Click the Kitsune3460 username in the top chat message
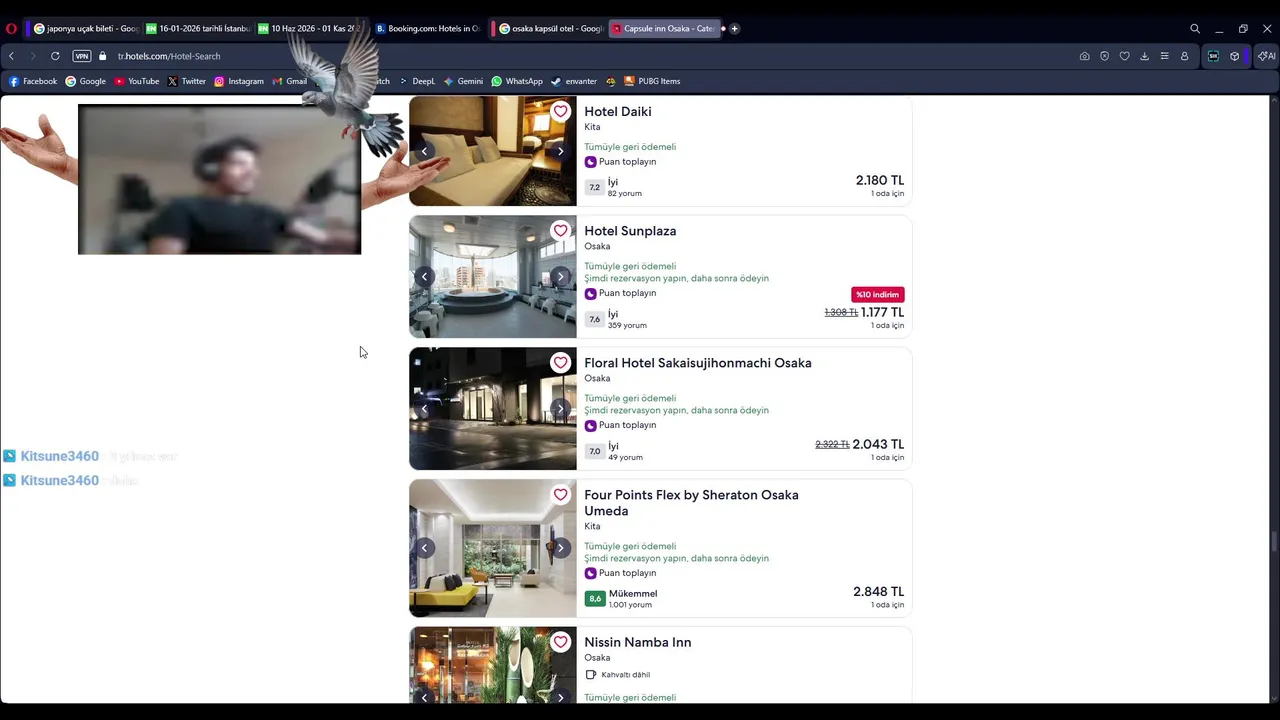1280x720 pixels. tap(60, 456)
